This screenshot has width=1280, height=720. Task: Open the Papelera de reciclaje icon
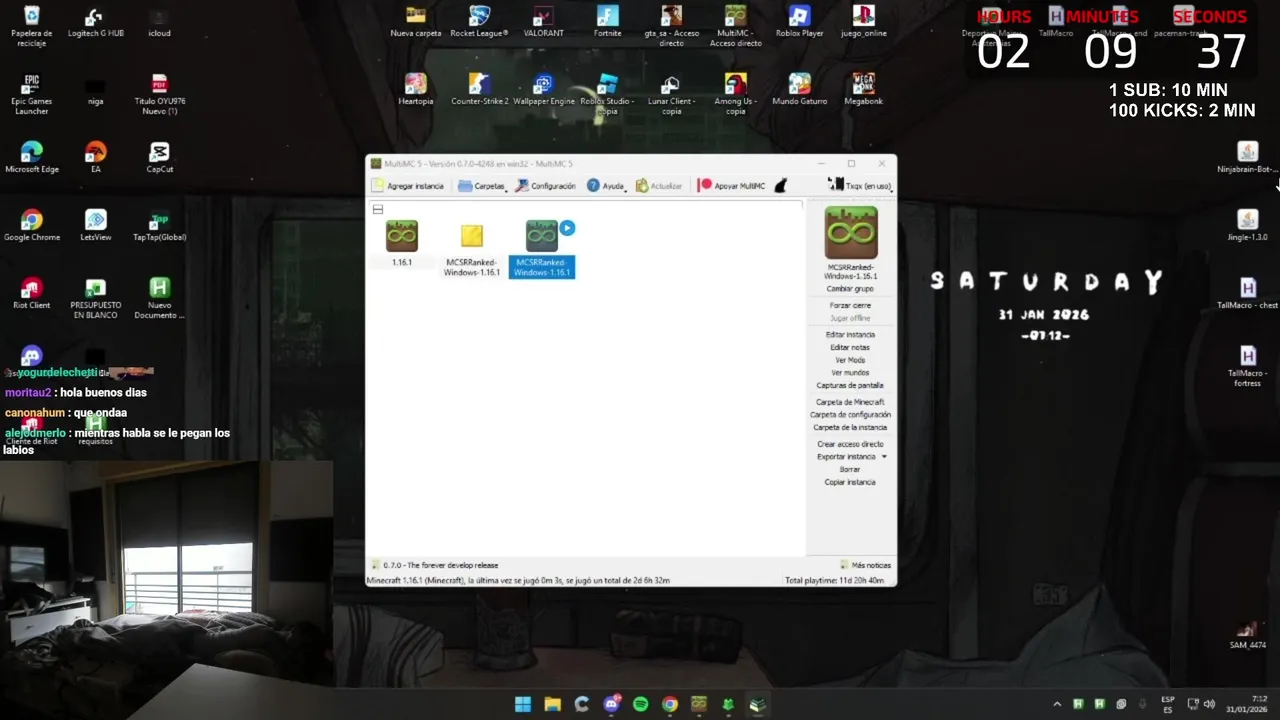tap(31, 26)
